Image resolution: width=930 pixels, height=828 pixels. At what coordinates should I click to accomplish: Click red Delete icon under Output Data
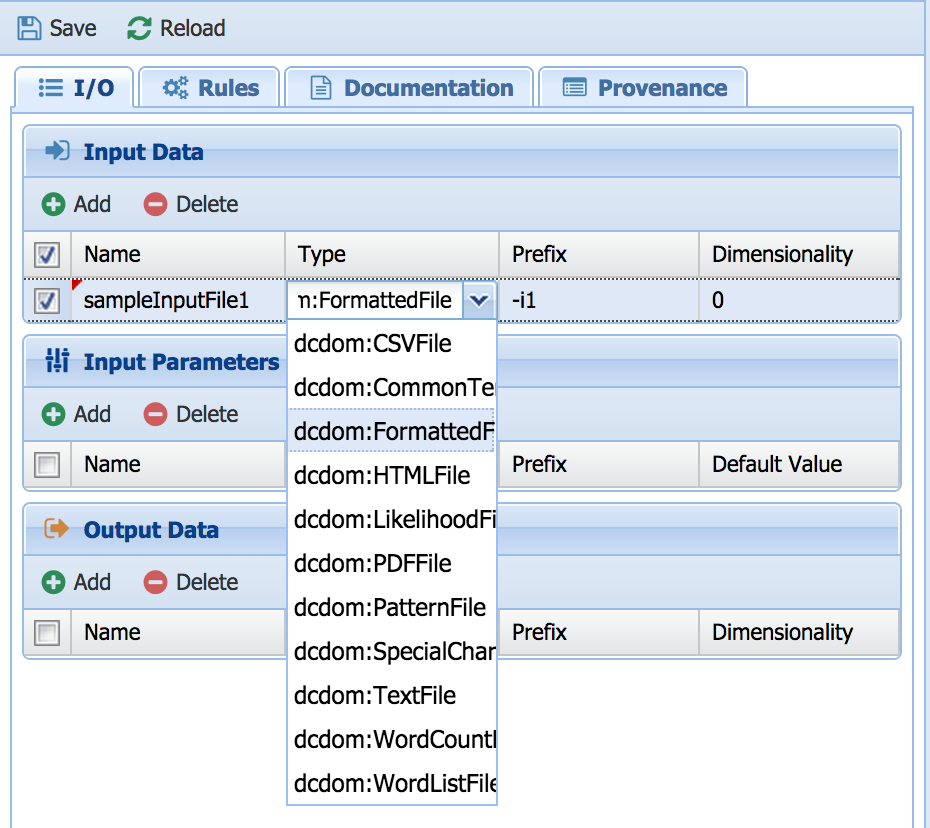[x=155, y=582]
